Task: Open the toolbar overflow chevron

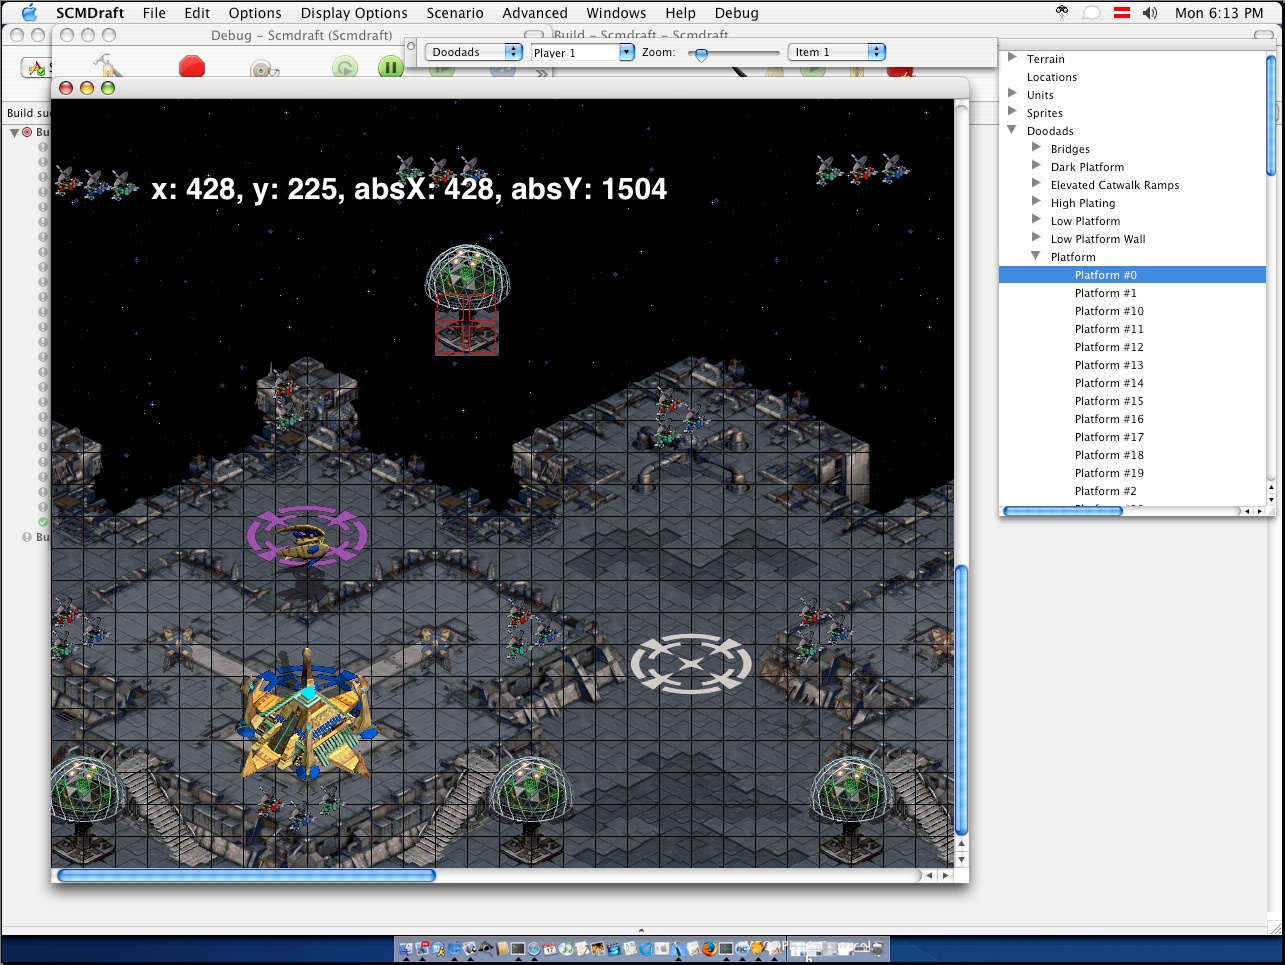Action: [542, 73]
